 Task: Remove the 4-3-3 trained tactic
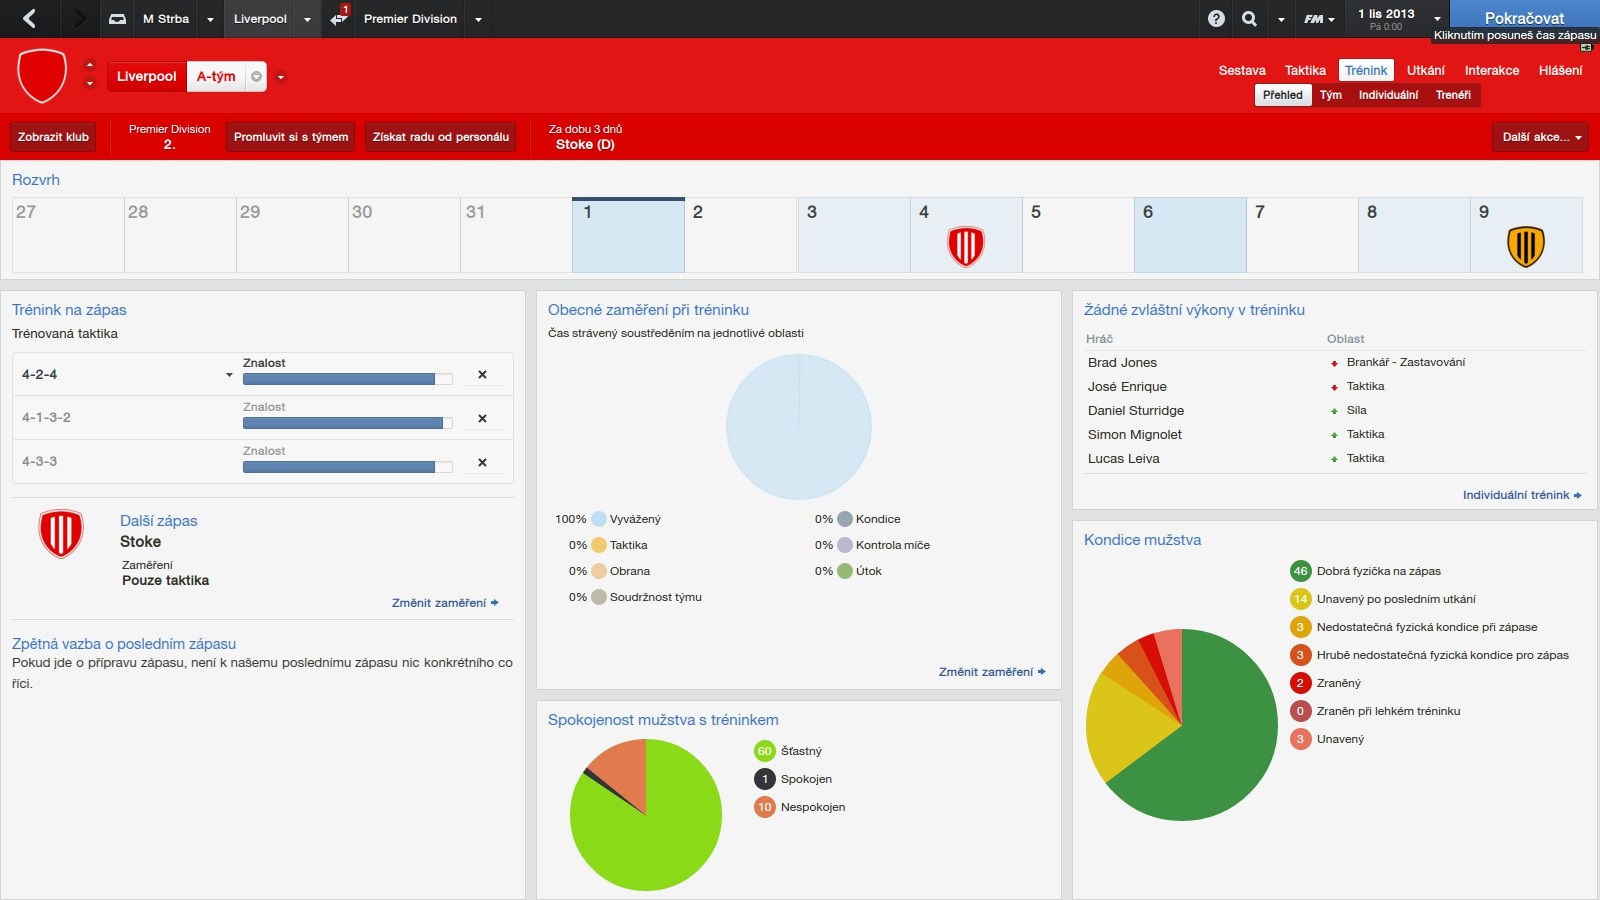click(x=482, y=462)
